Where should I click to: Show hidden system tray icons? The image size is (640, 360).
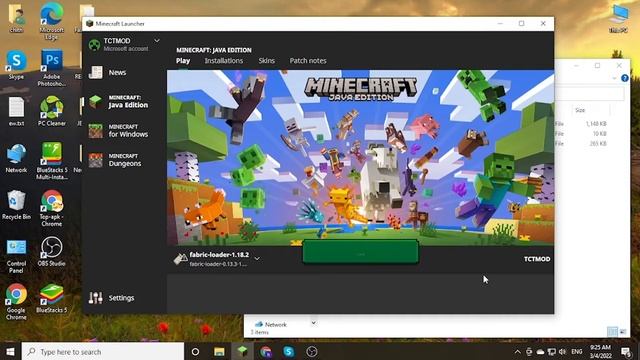pos(518,351)
